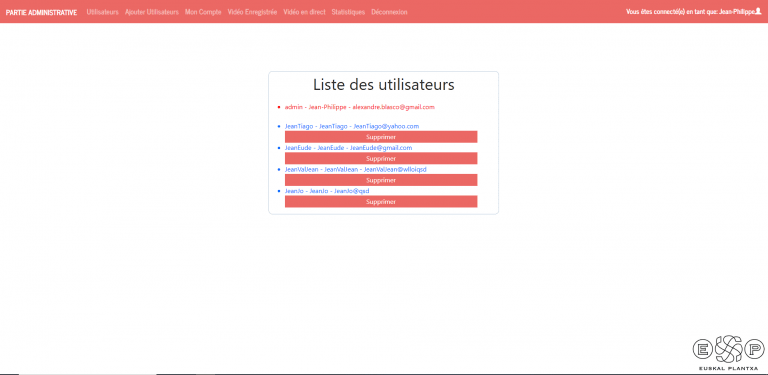Delete user JeanJo with Supprimer
The height and width of the screenshot is (375, 768).
point(381,202)
